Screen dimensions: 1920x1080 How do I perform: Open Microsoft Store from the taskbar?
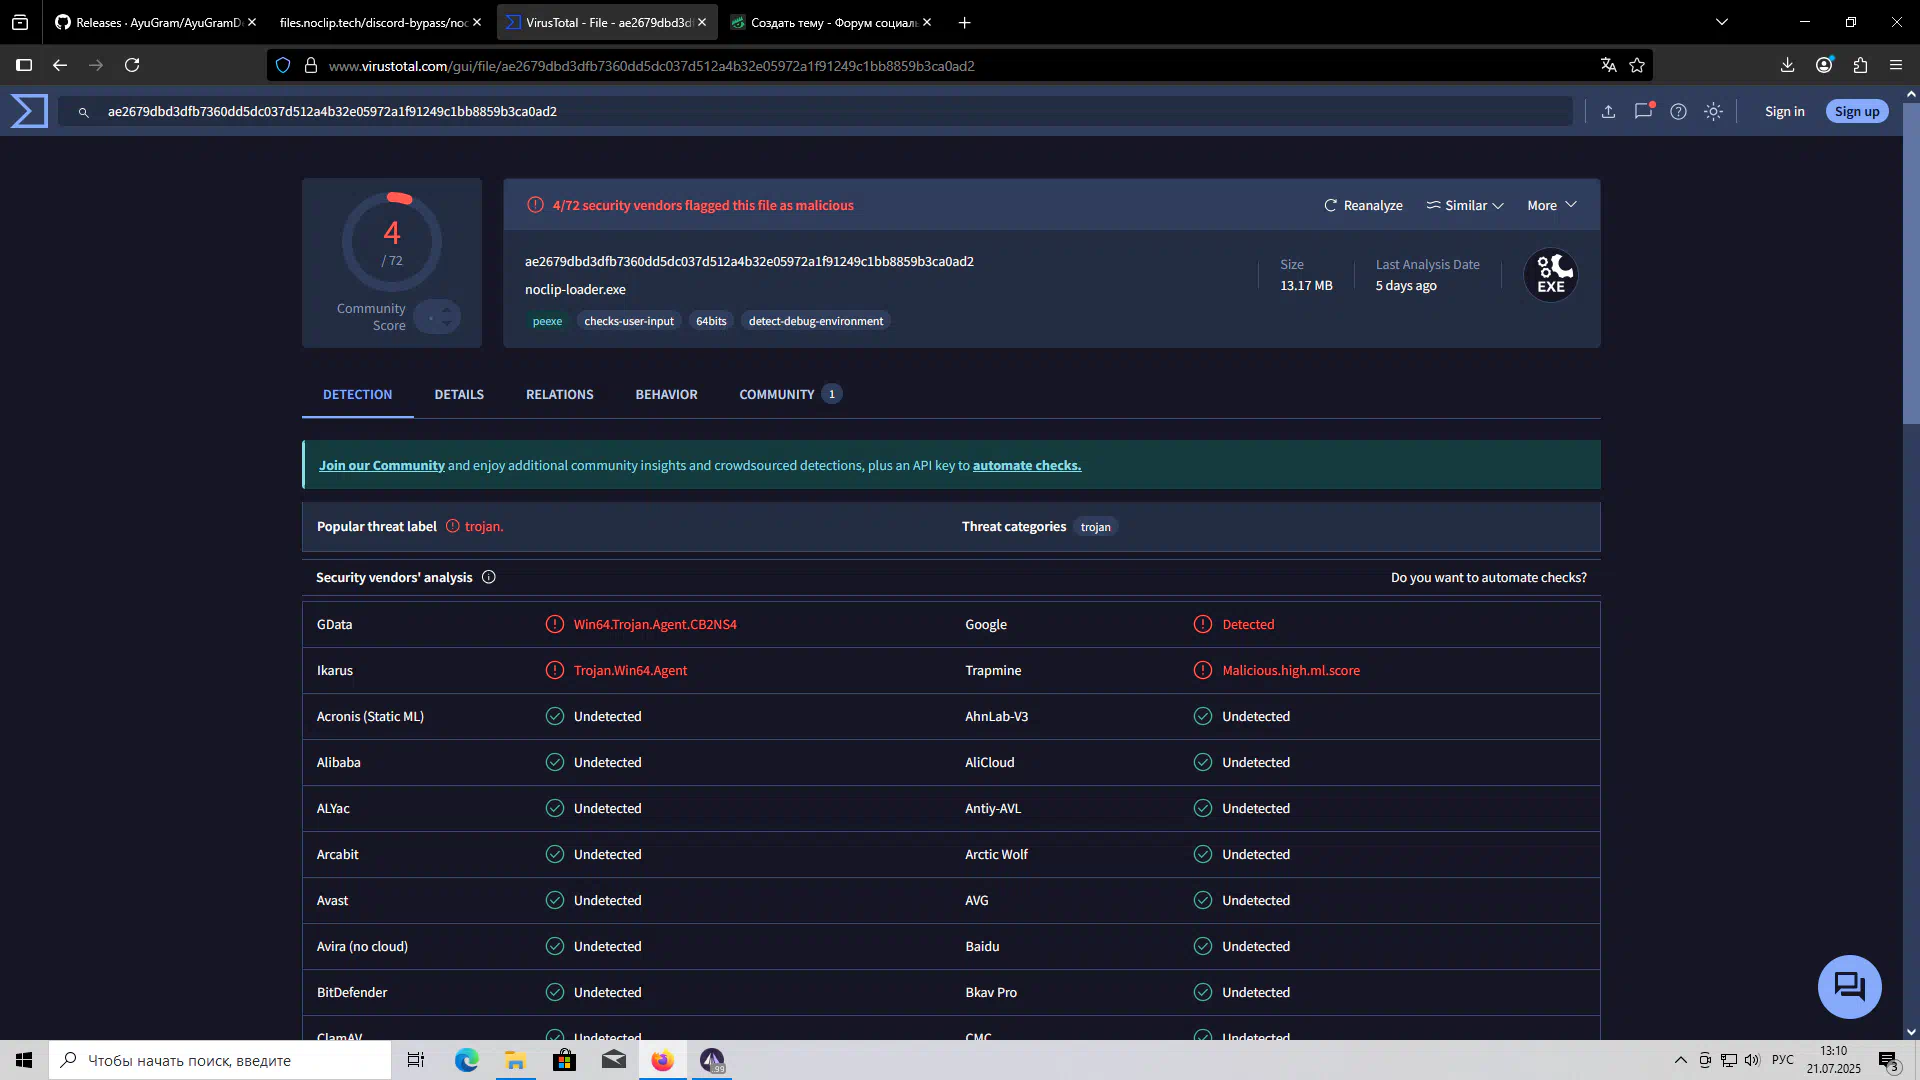[564, 1060]
